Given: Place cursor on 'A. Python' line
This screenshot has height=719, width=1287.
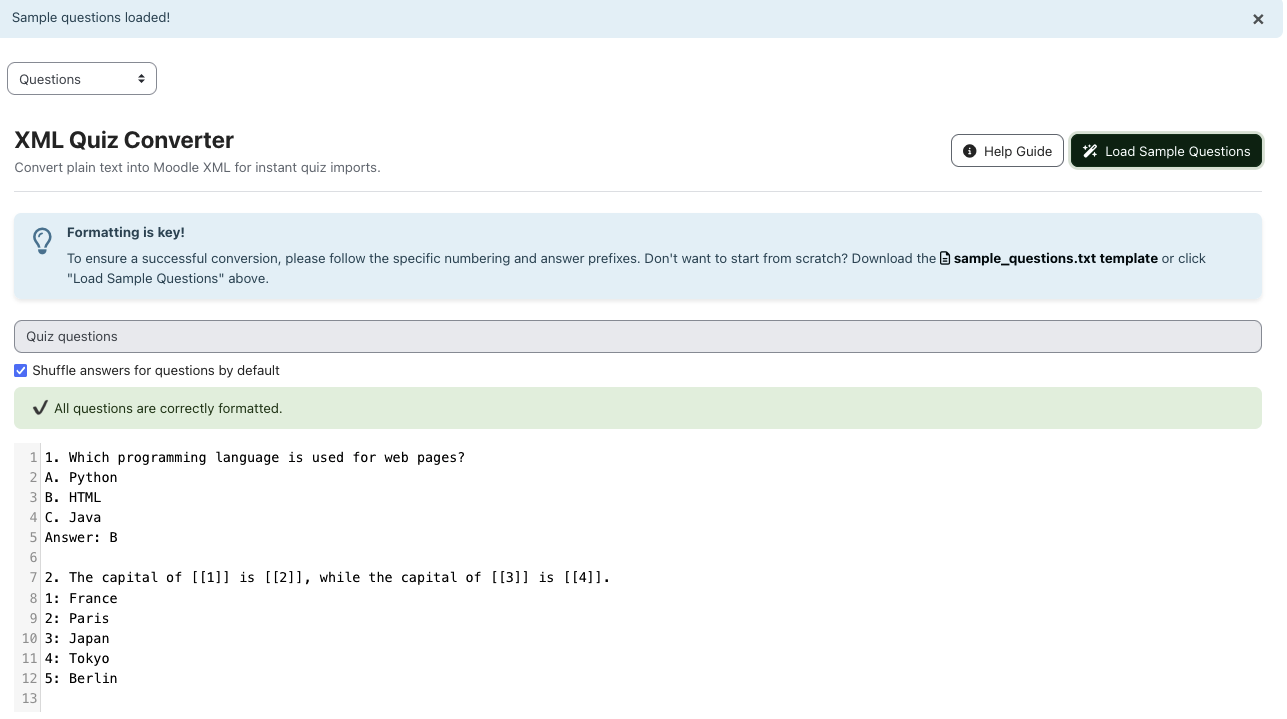Looking at the screenshot, I should click(81, 477).
